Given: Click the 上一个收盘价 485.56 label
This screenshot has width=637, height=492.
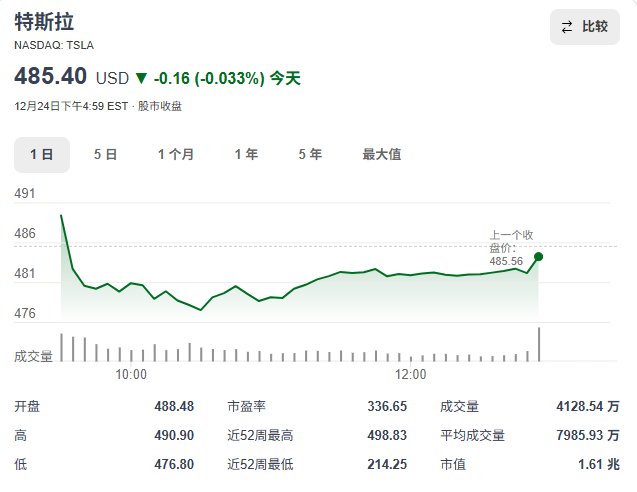Looking at the screenshot, I should tap(510, 247).
